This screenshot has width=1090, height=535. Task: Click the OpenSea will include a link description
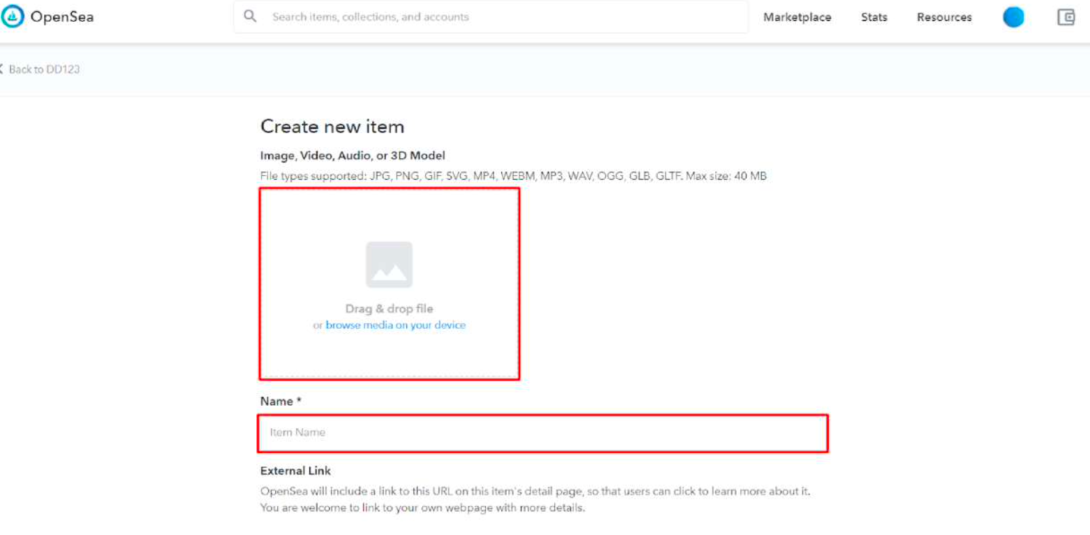pyautogui.click(x=535, y=500)
